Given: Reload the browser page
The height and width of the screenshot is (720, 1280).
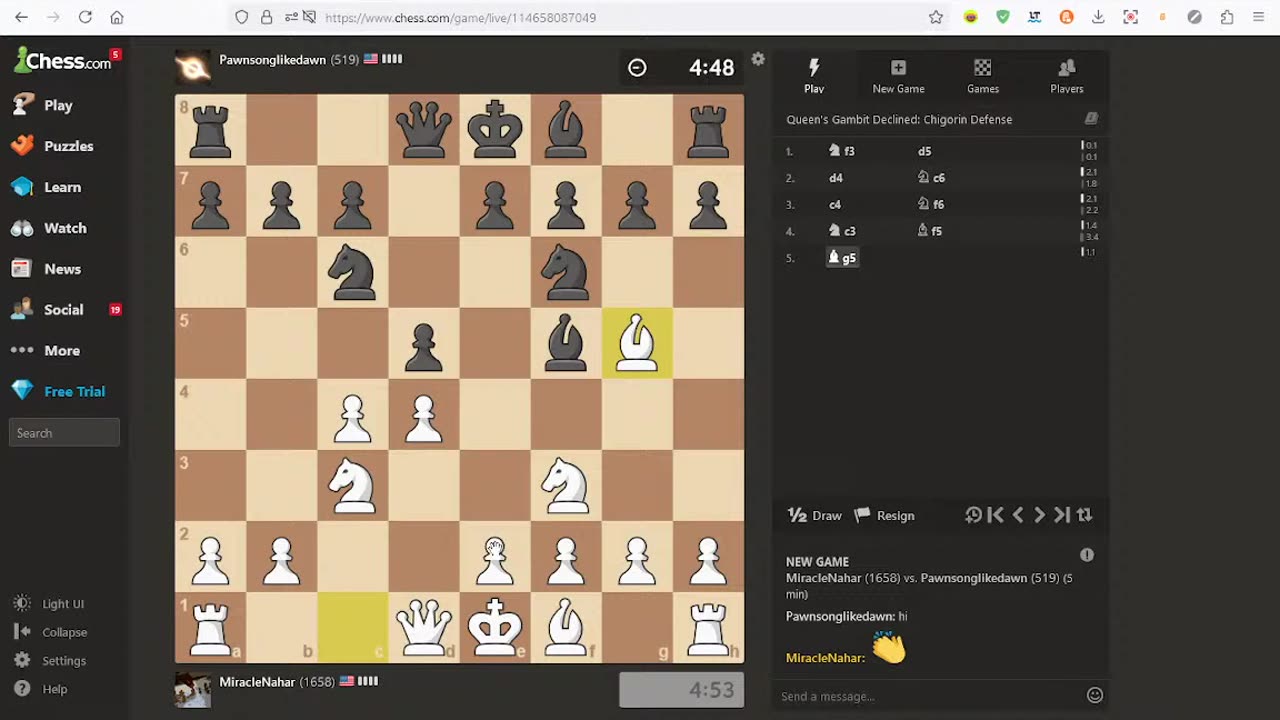Looking at the screenshot, I should coord(85,17).
